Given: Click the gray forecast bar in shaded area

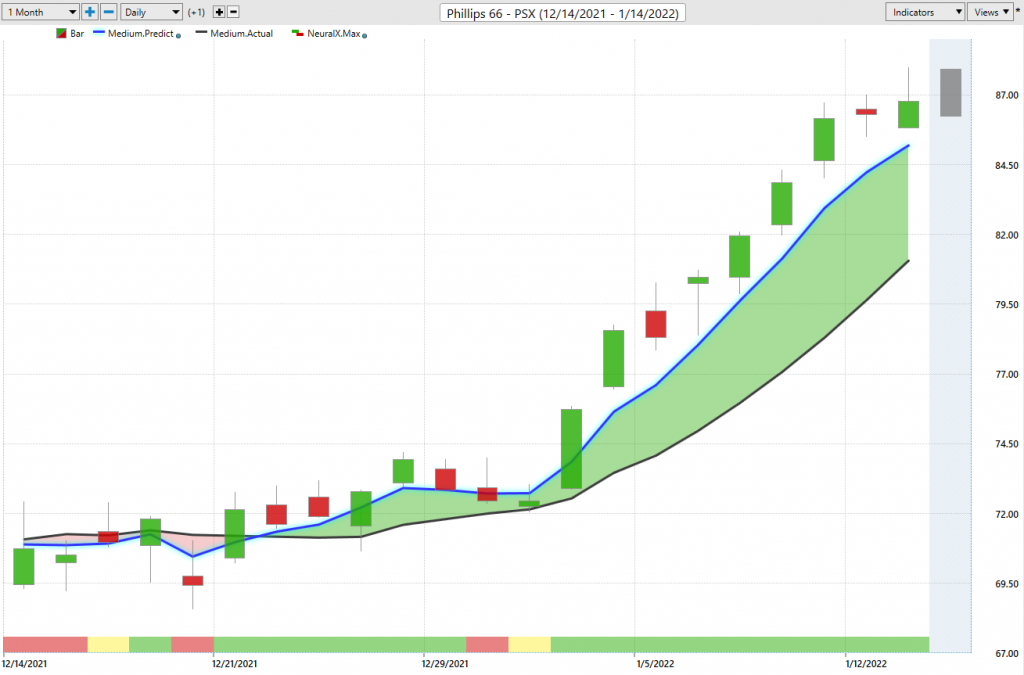Looking at the screenshot, I should tap(950, 93).
